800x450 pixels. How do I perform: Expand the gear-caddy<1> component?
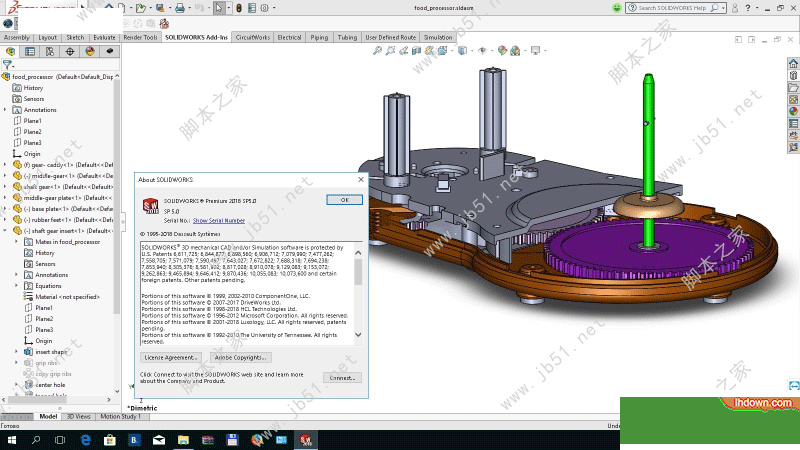point(5,165)
